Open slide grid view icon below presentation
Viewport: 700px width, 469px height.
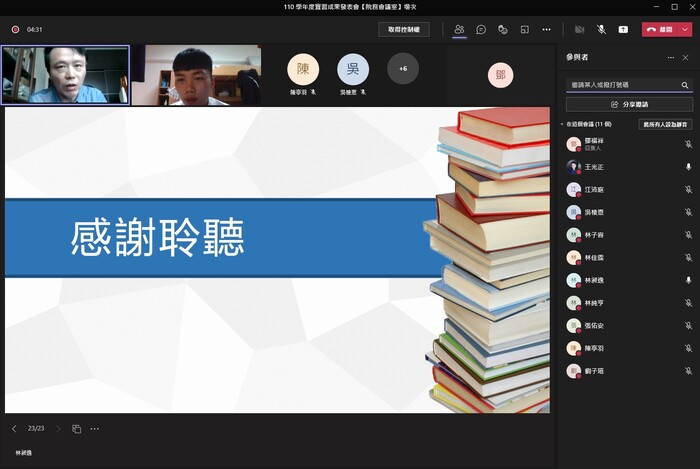point(77,428)
